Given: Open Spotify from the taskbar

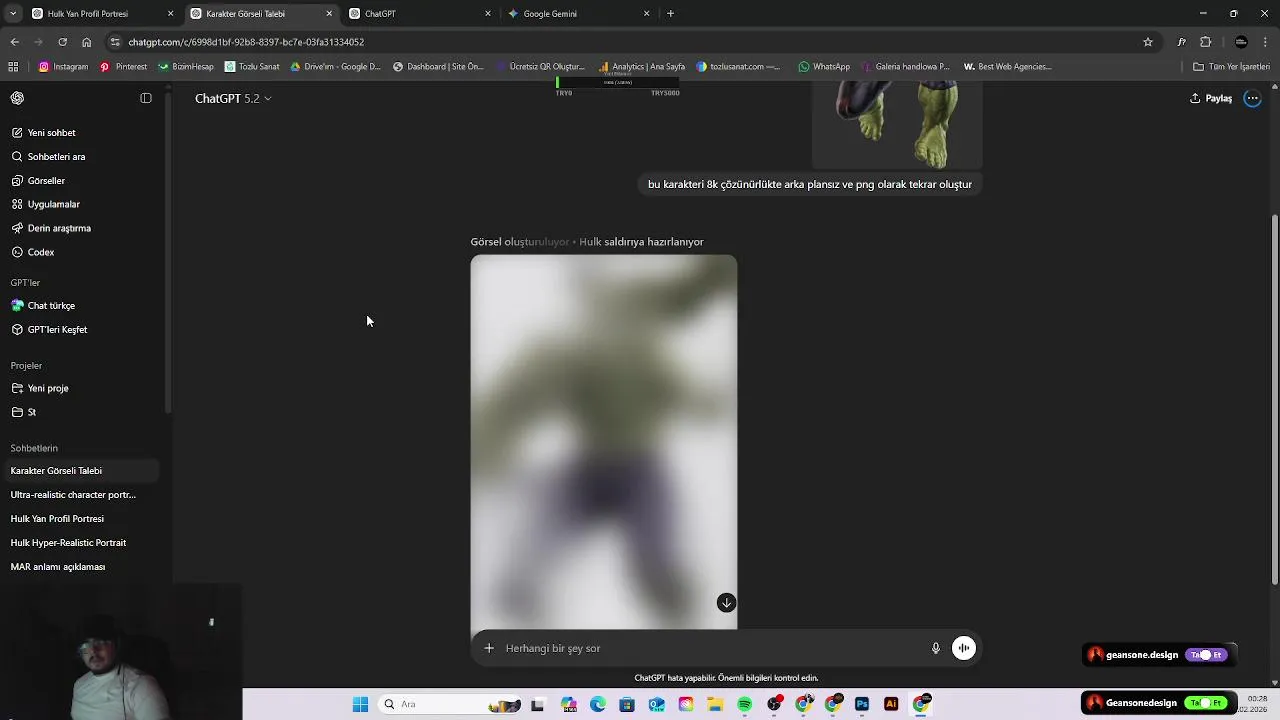Looking at the screenshot, I should click(x=744, y=704).
